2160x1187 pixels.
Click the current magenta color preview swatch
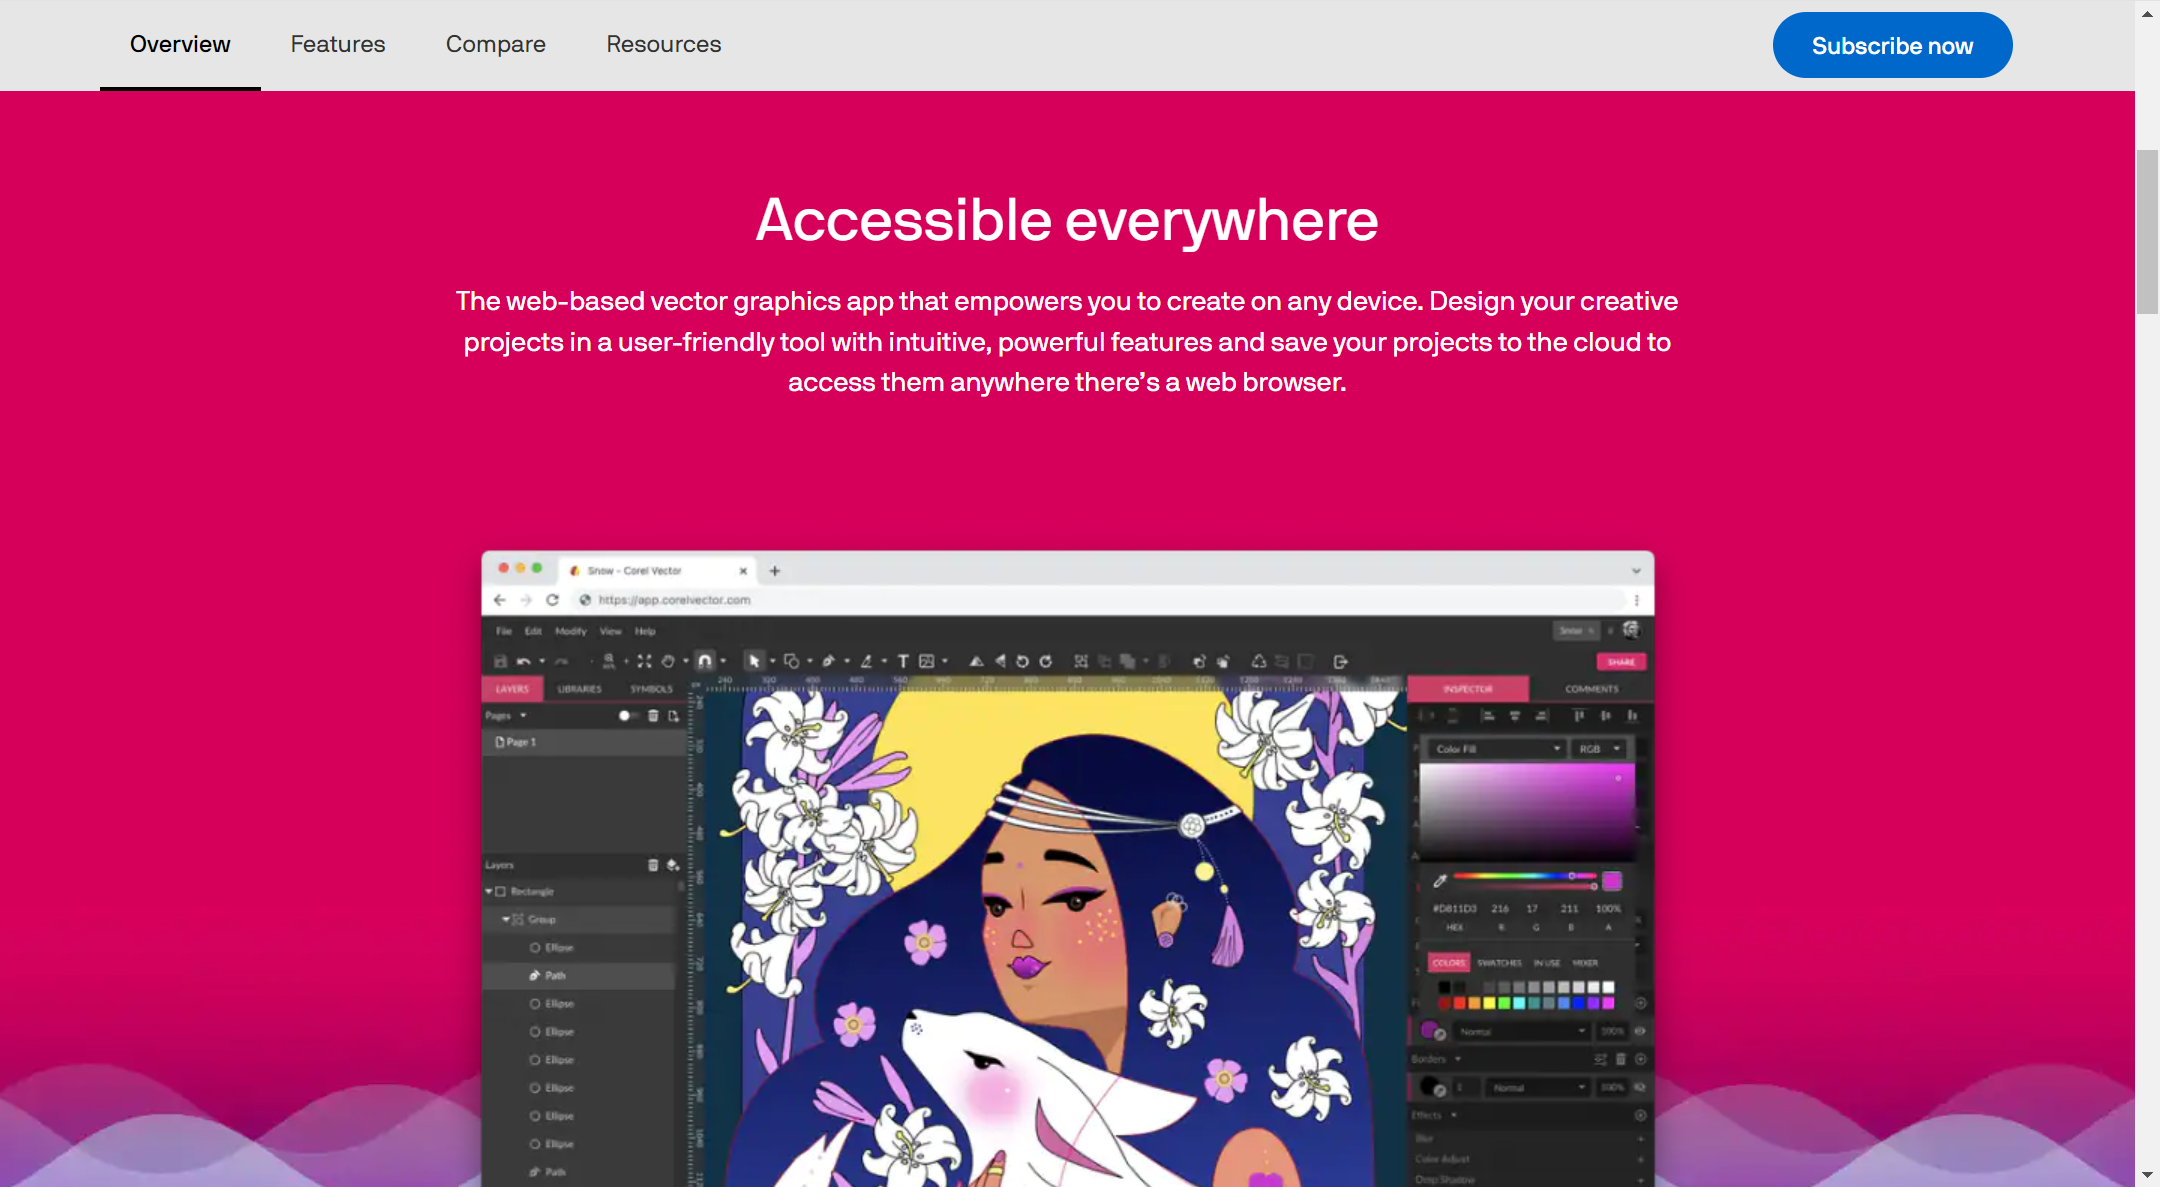coord(1612,881)
